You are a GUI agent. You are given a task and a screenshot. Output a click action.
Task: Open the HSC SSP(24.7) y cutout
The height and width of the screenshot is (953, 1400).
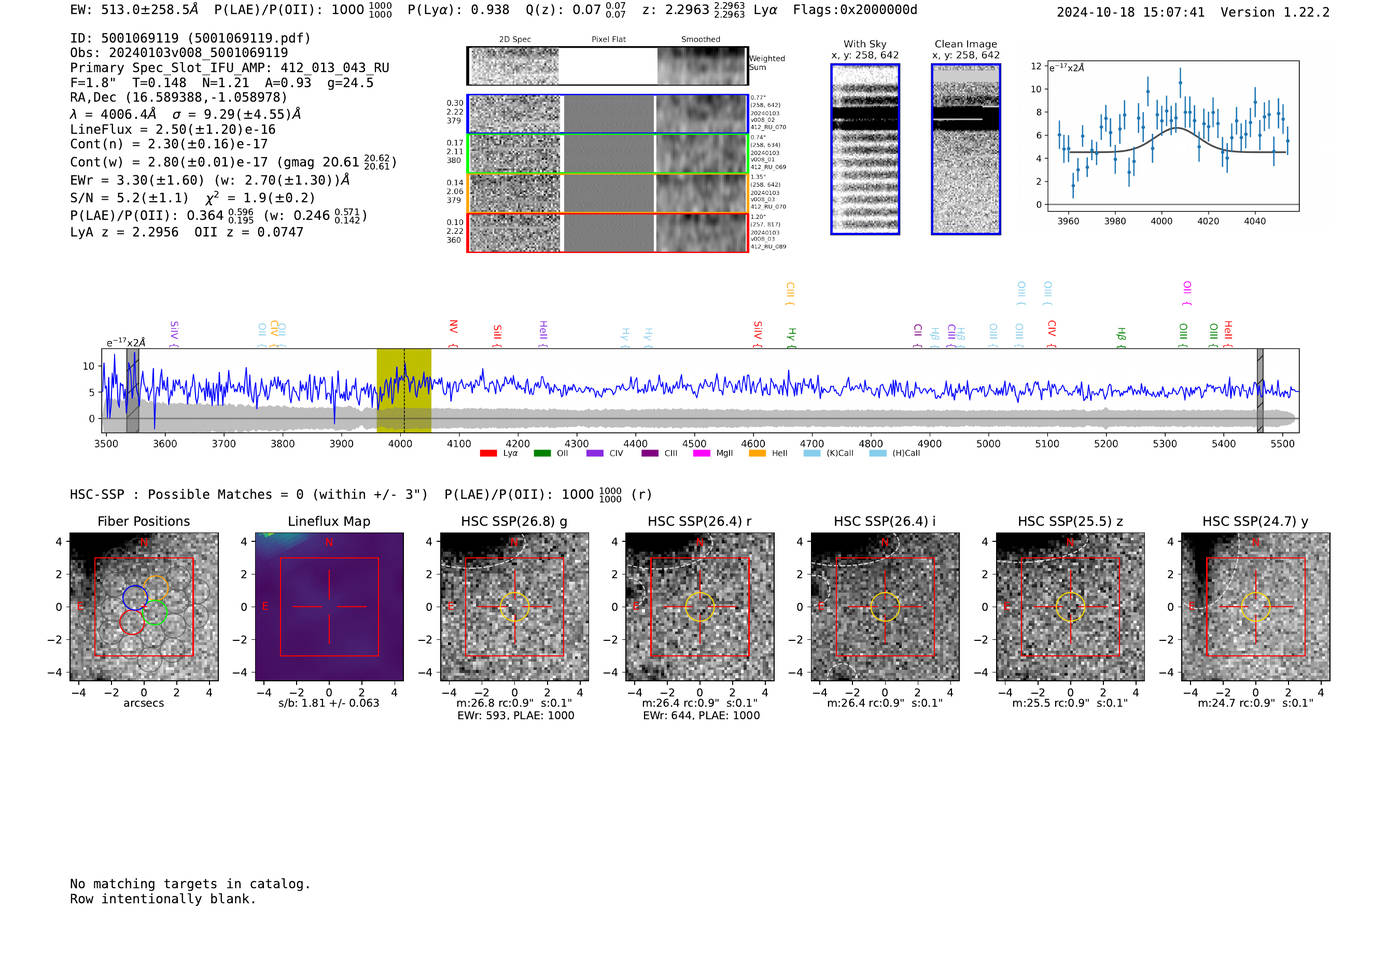pyautogui.click(x=1256, y=607)
